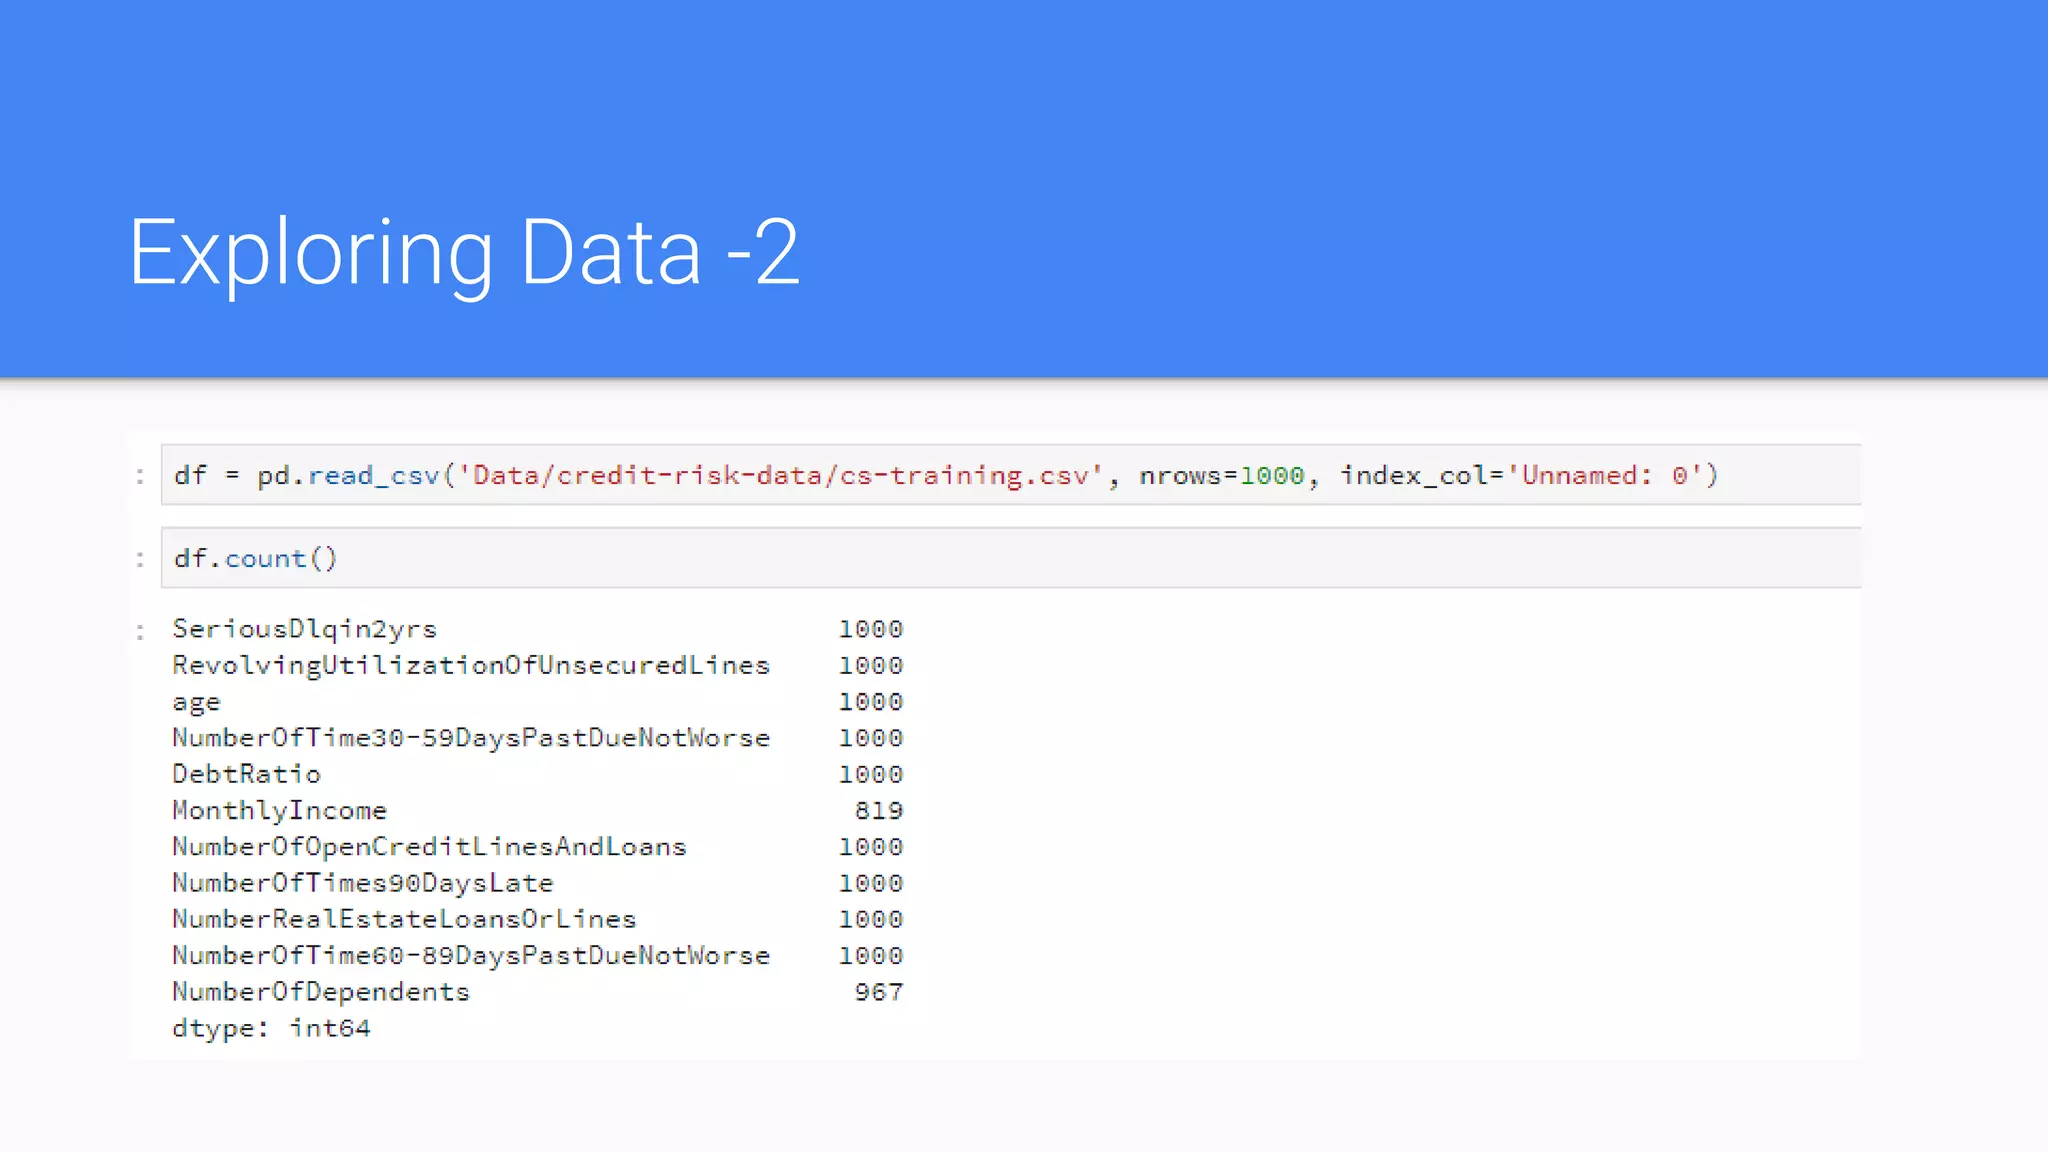Click the NumberOfDependents count value 967
Viewport: 2048px width, 1152px height.
point(879,992)
